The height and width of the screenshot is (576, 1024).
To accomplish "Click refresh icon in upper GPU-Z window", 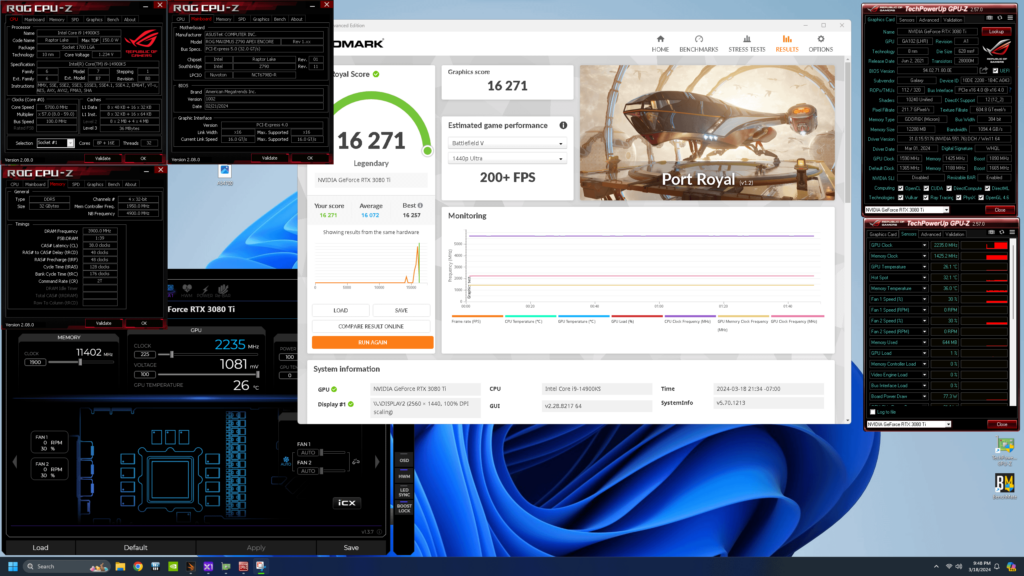I will pos(1000,18).
